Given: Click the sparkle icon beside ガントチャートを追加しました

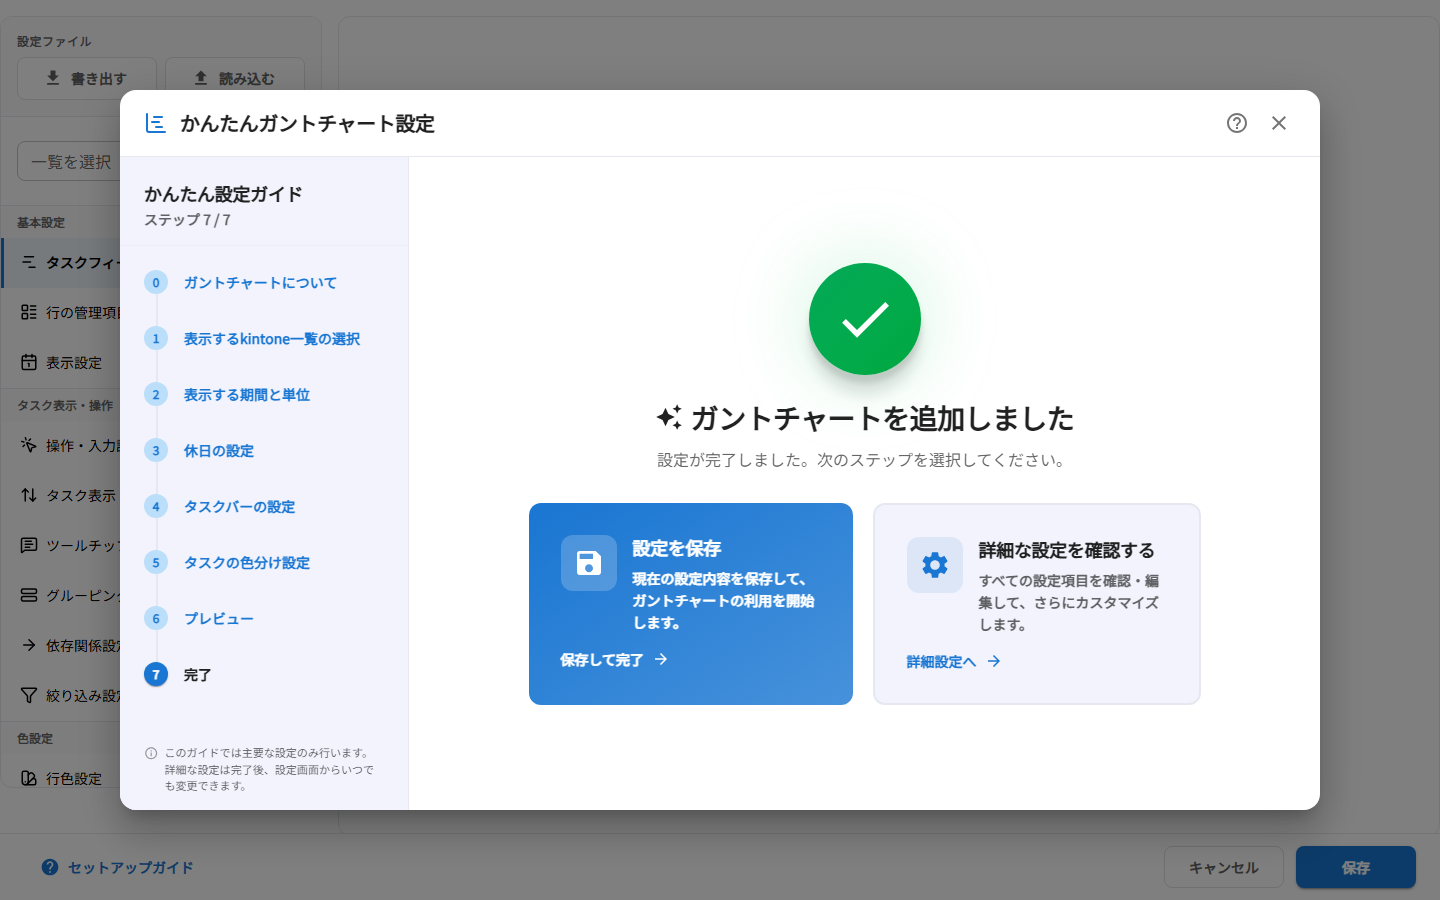Looking at the screenshot, I should click(669, 418).
